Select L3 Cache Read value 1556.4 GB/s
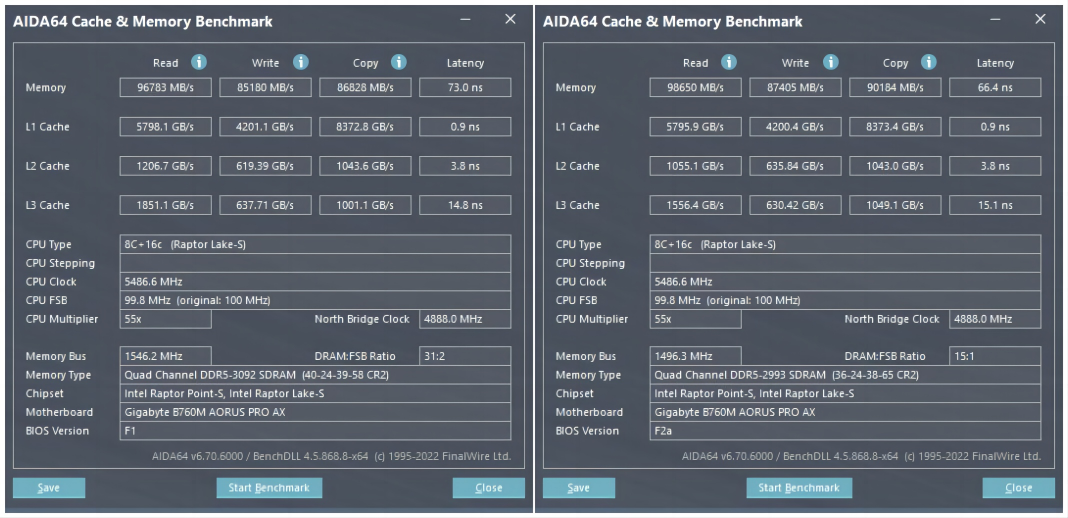This screenshot has width=1068, height=518. [695, 205]
